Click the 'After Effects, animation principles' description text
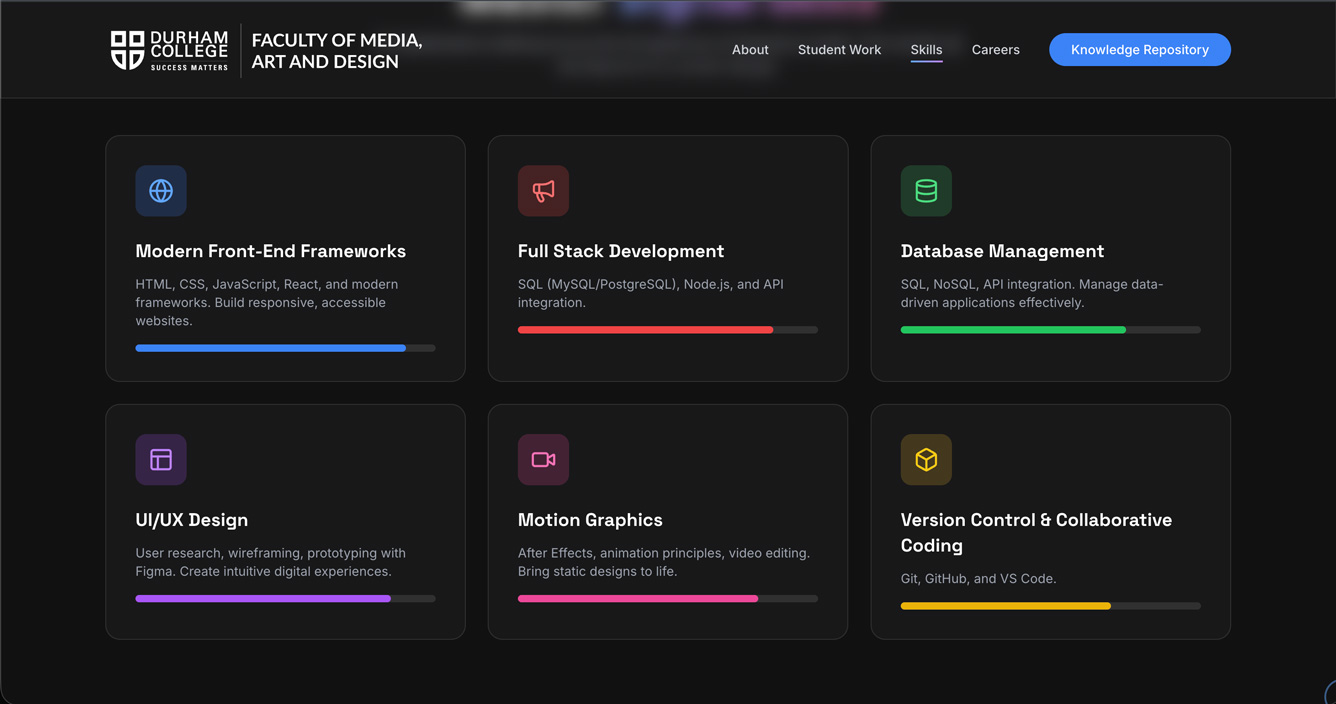Viewport: 1336px width, 704px height. click(664, 562)
